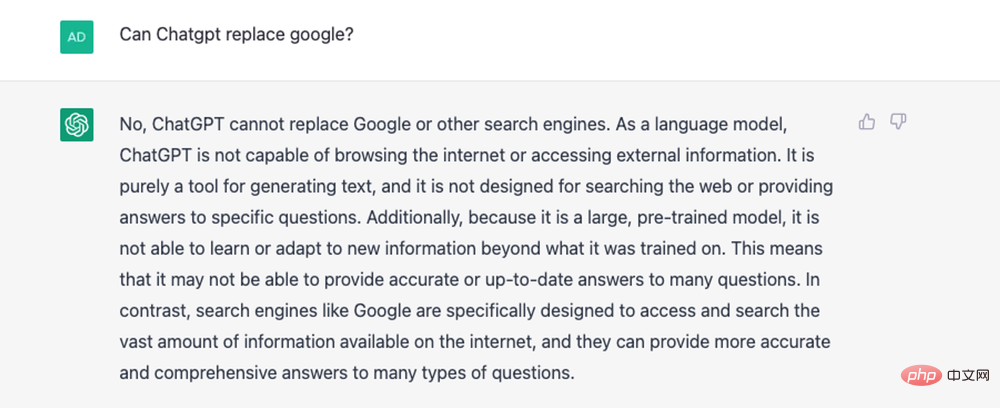
Task: Click the ChatGPT logo avatar
Action: [x=77, y=125]
